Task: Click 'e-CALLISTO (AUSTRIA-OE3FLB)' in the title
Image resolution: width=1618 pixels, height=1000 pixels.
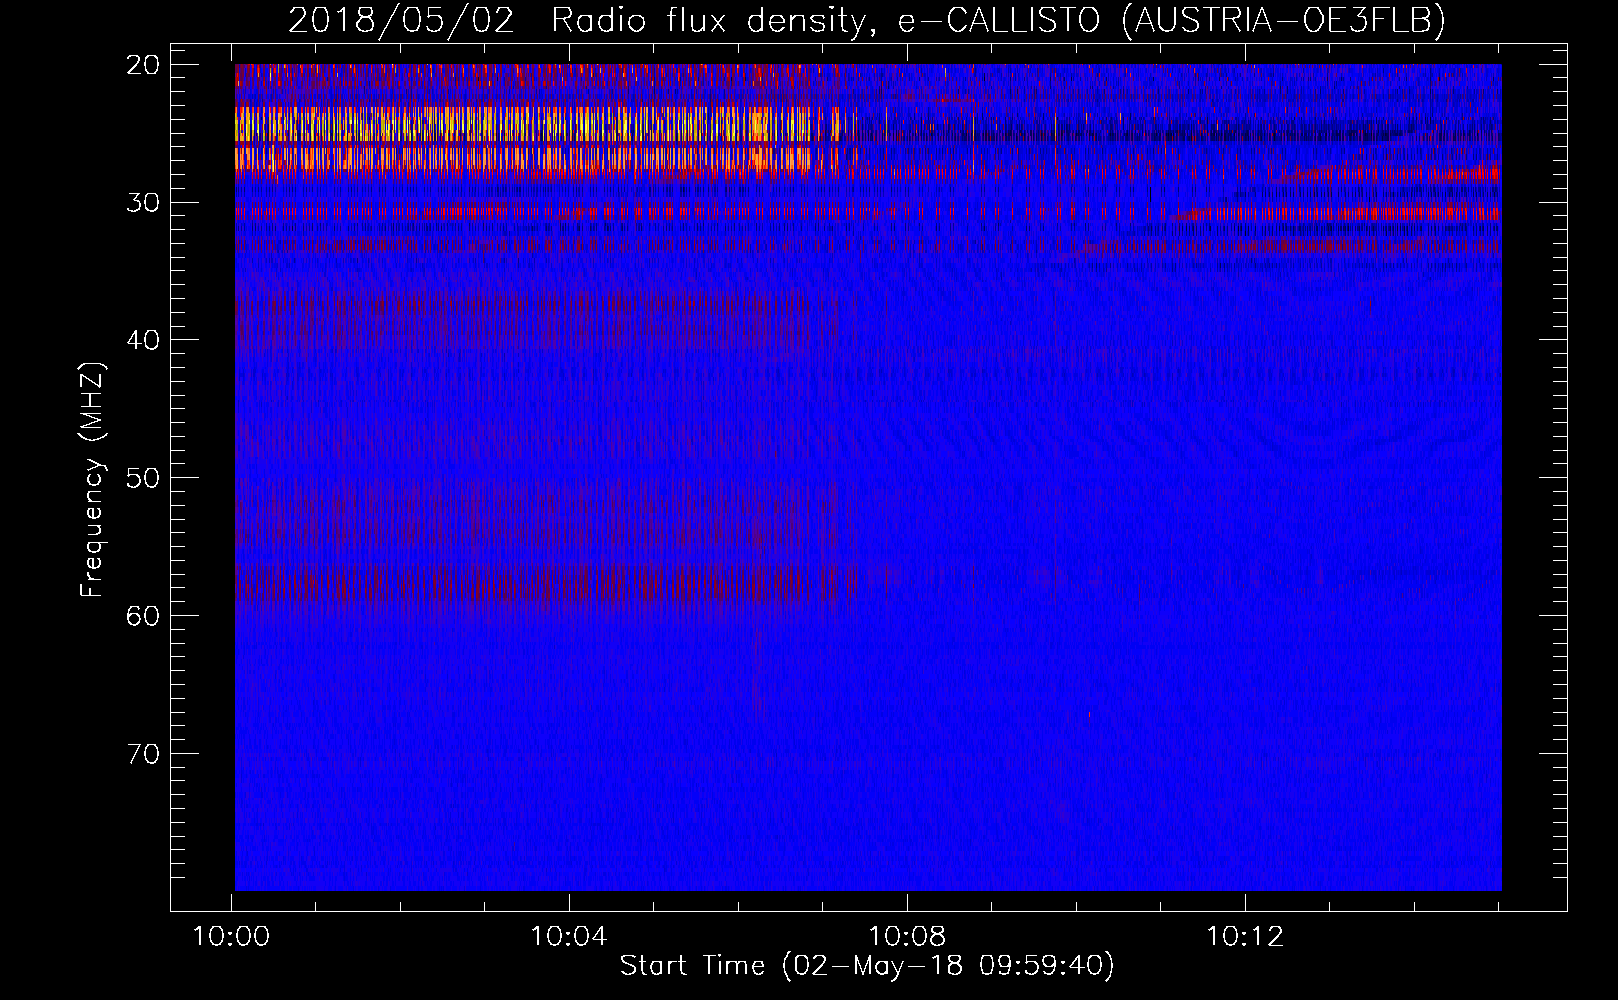Action: (x=1171, y=21)
